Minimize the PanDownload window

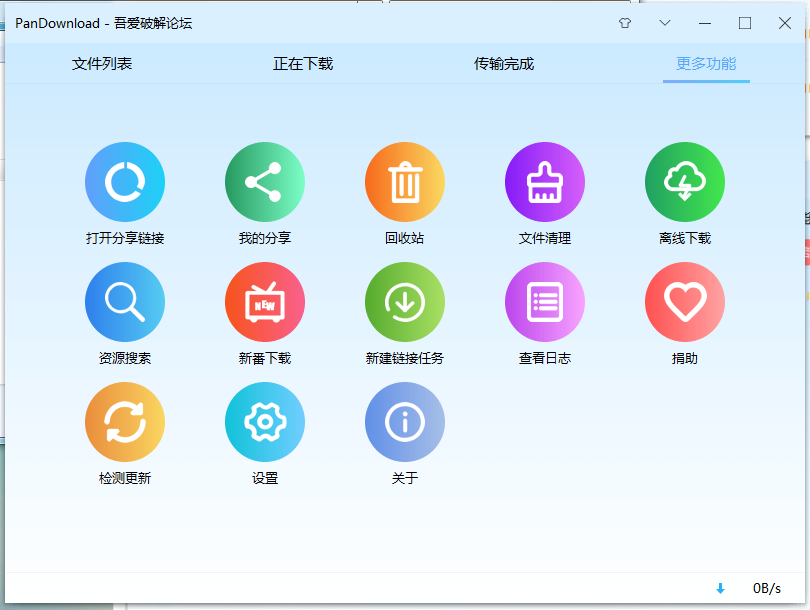(705, 23)
